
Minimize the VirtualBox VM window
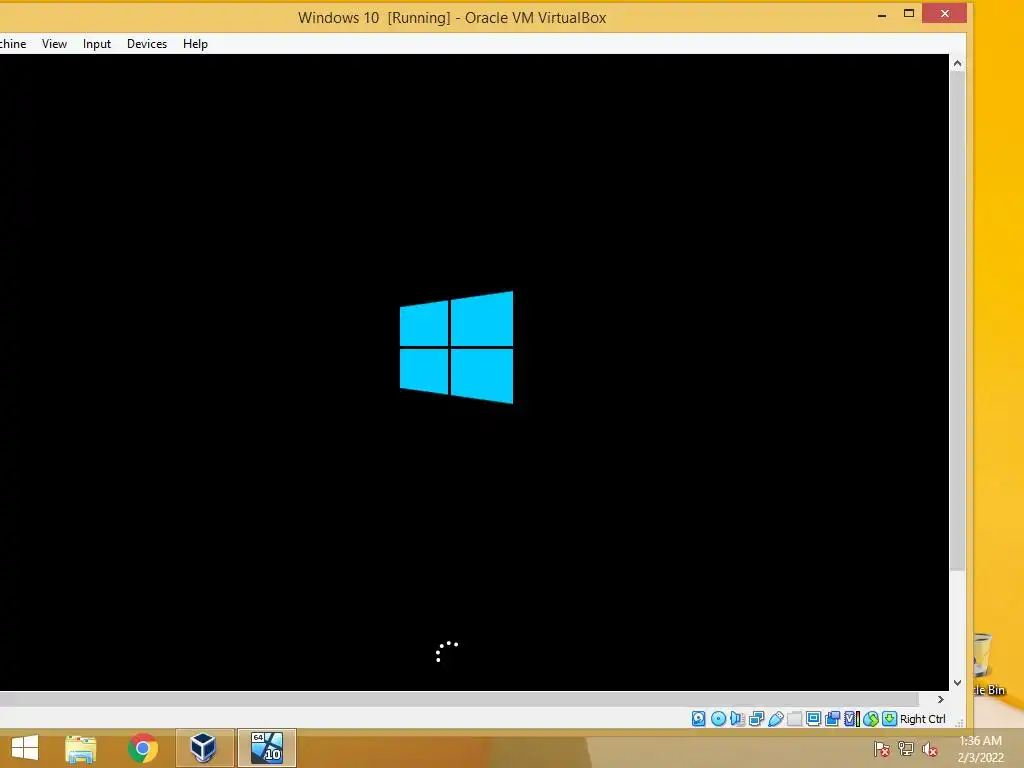click(882, 14)
